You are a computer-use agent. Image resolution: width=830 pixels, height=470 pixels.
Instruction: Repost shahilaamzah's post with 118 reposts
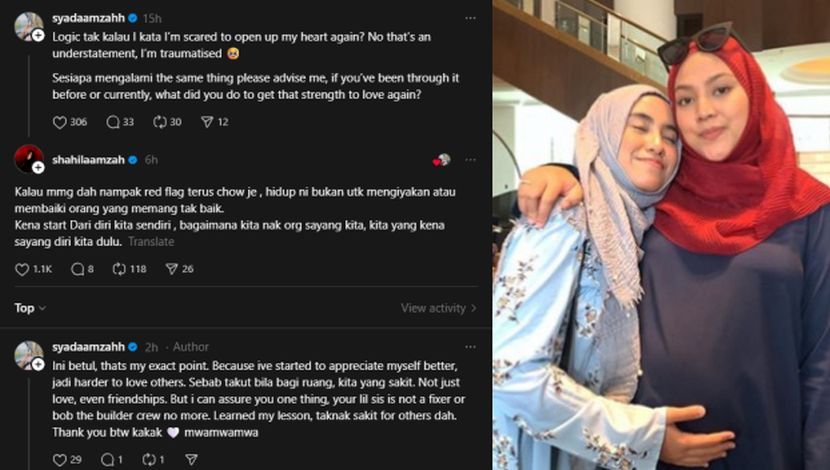(x=119, y=269)
